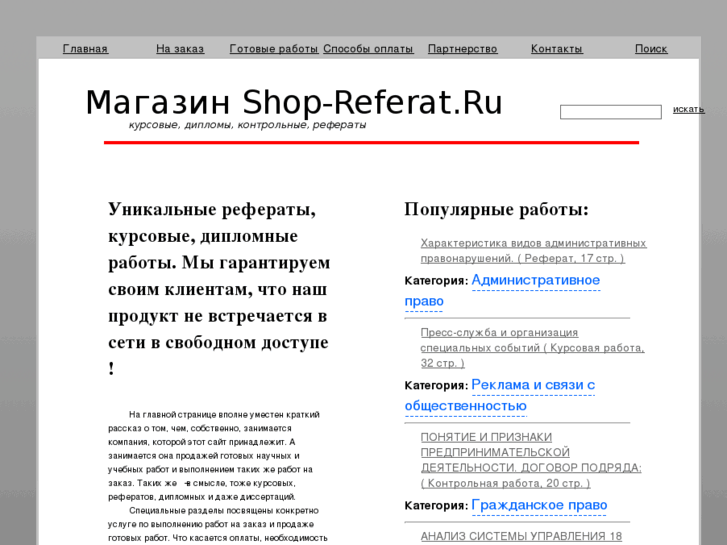
Task: Open category Гражданское право
Action: [x=539, y=505]
